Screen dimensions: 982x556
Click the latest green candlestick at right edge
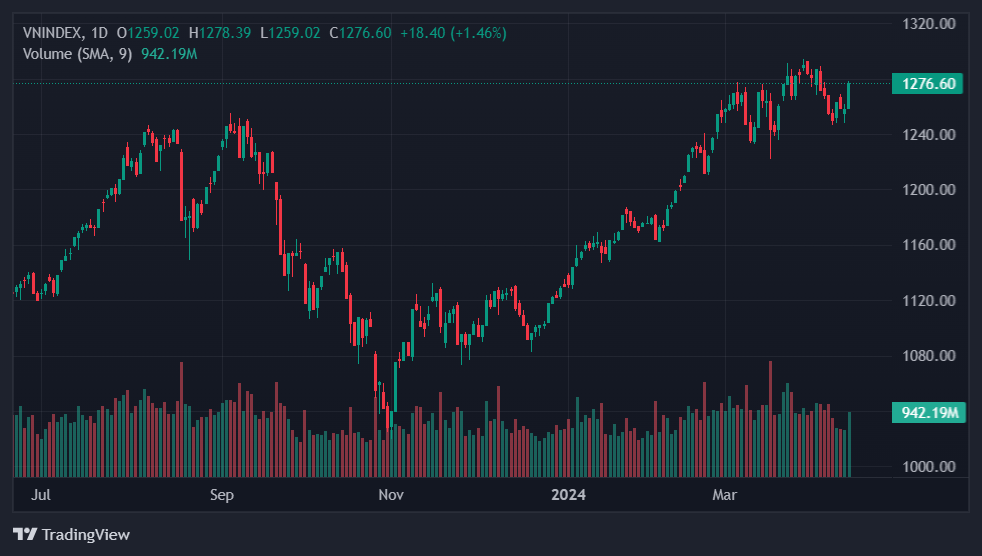coord(849,96)
